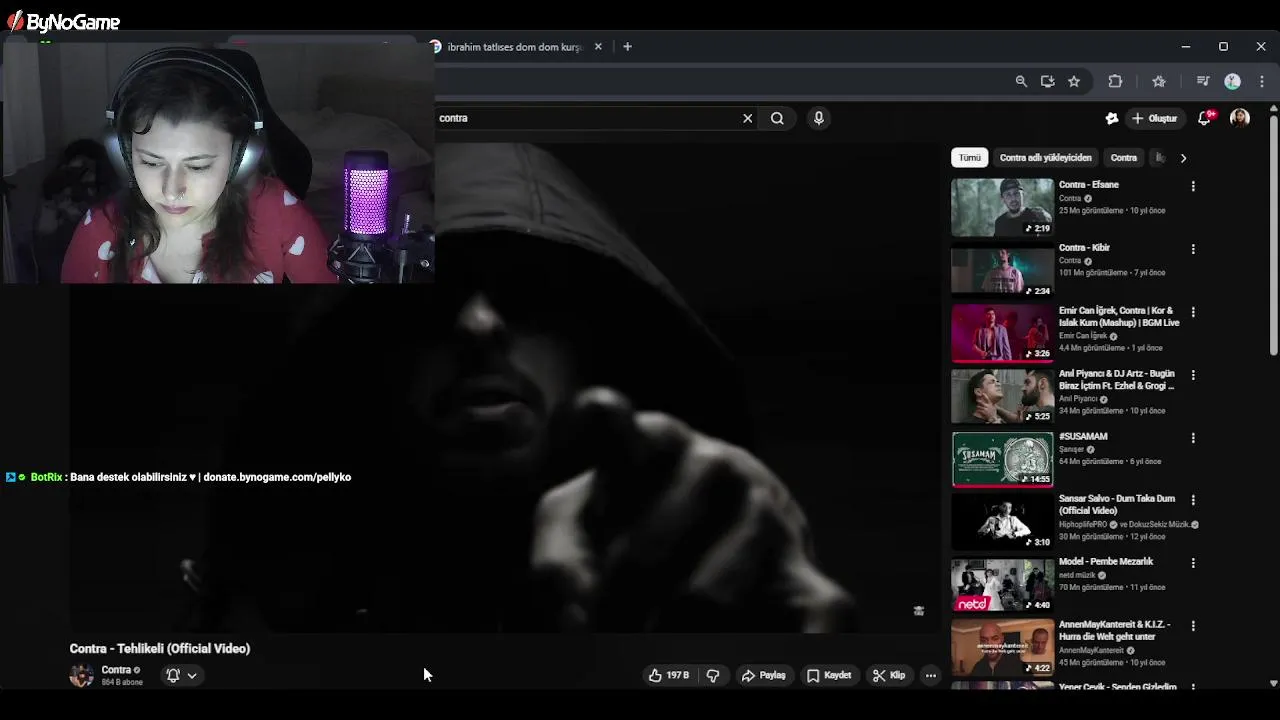The image size is (1280, 720).
Task: Open the Contra channel avatar
Action: (81, 675)
